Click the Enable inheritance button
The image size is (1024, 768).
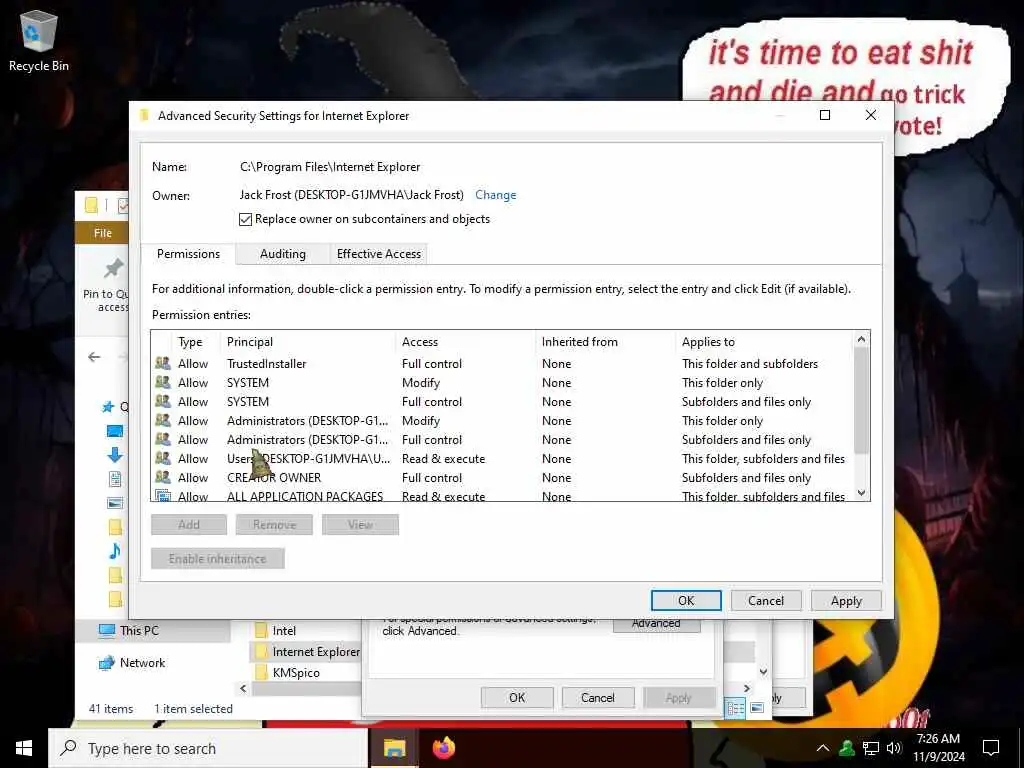217,558
